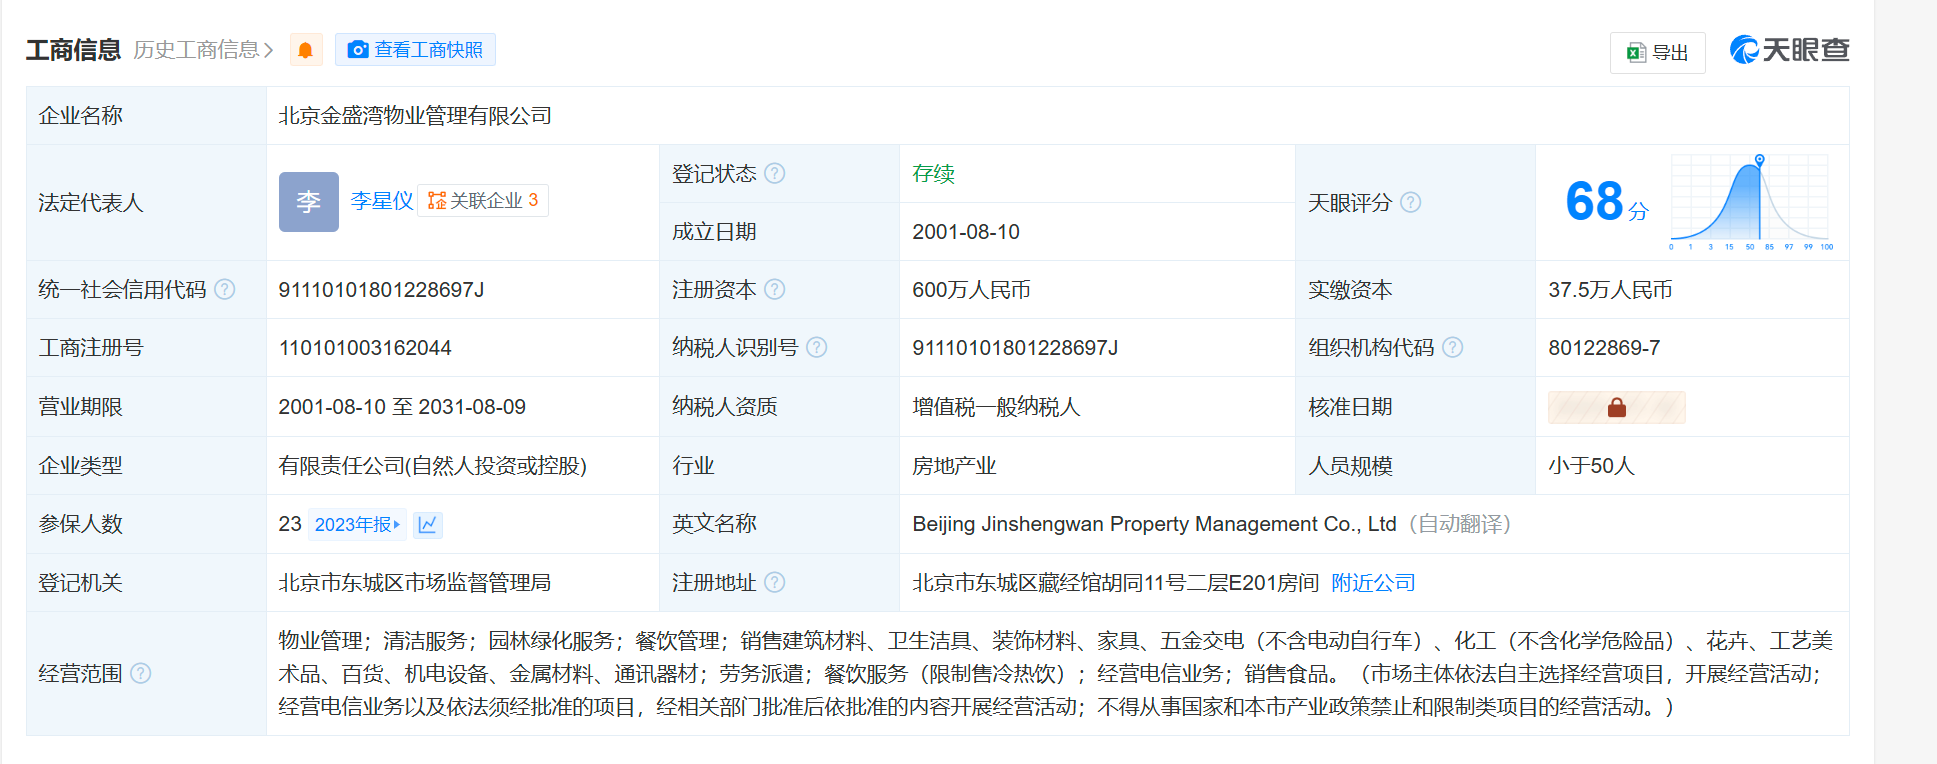Click registration authority 北京市东城区市场监督管理局
This screenshot has height=764, width=1937.
415,583
